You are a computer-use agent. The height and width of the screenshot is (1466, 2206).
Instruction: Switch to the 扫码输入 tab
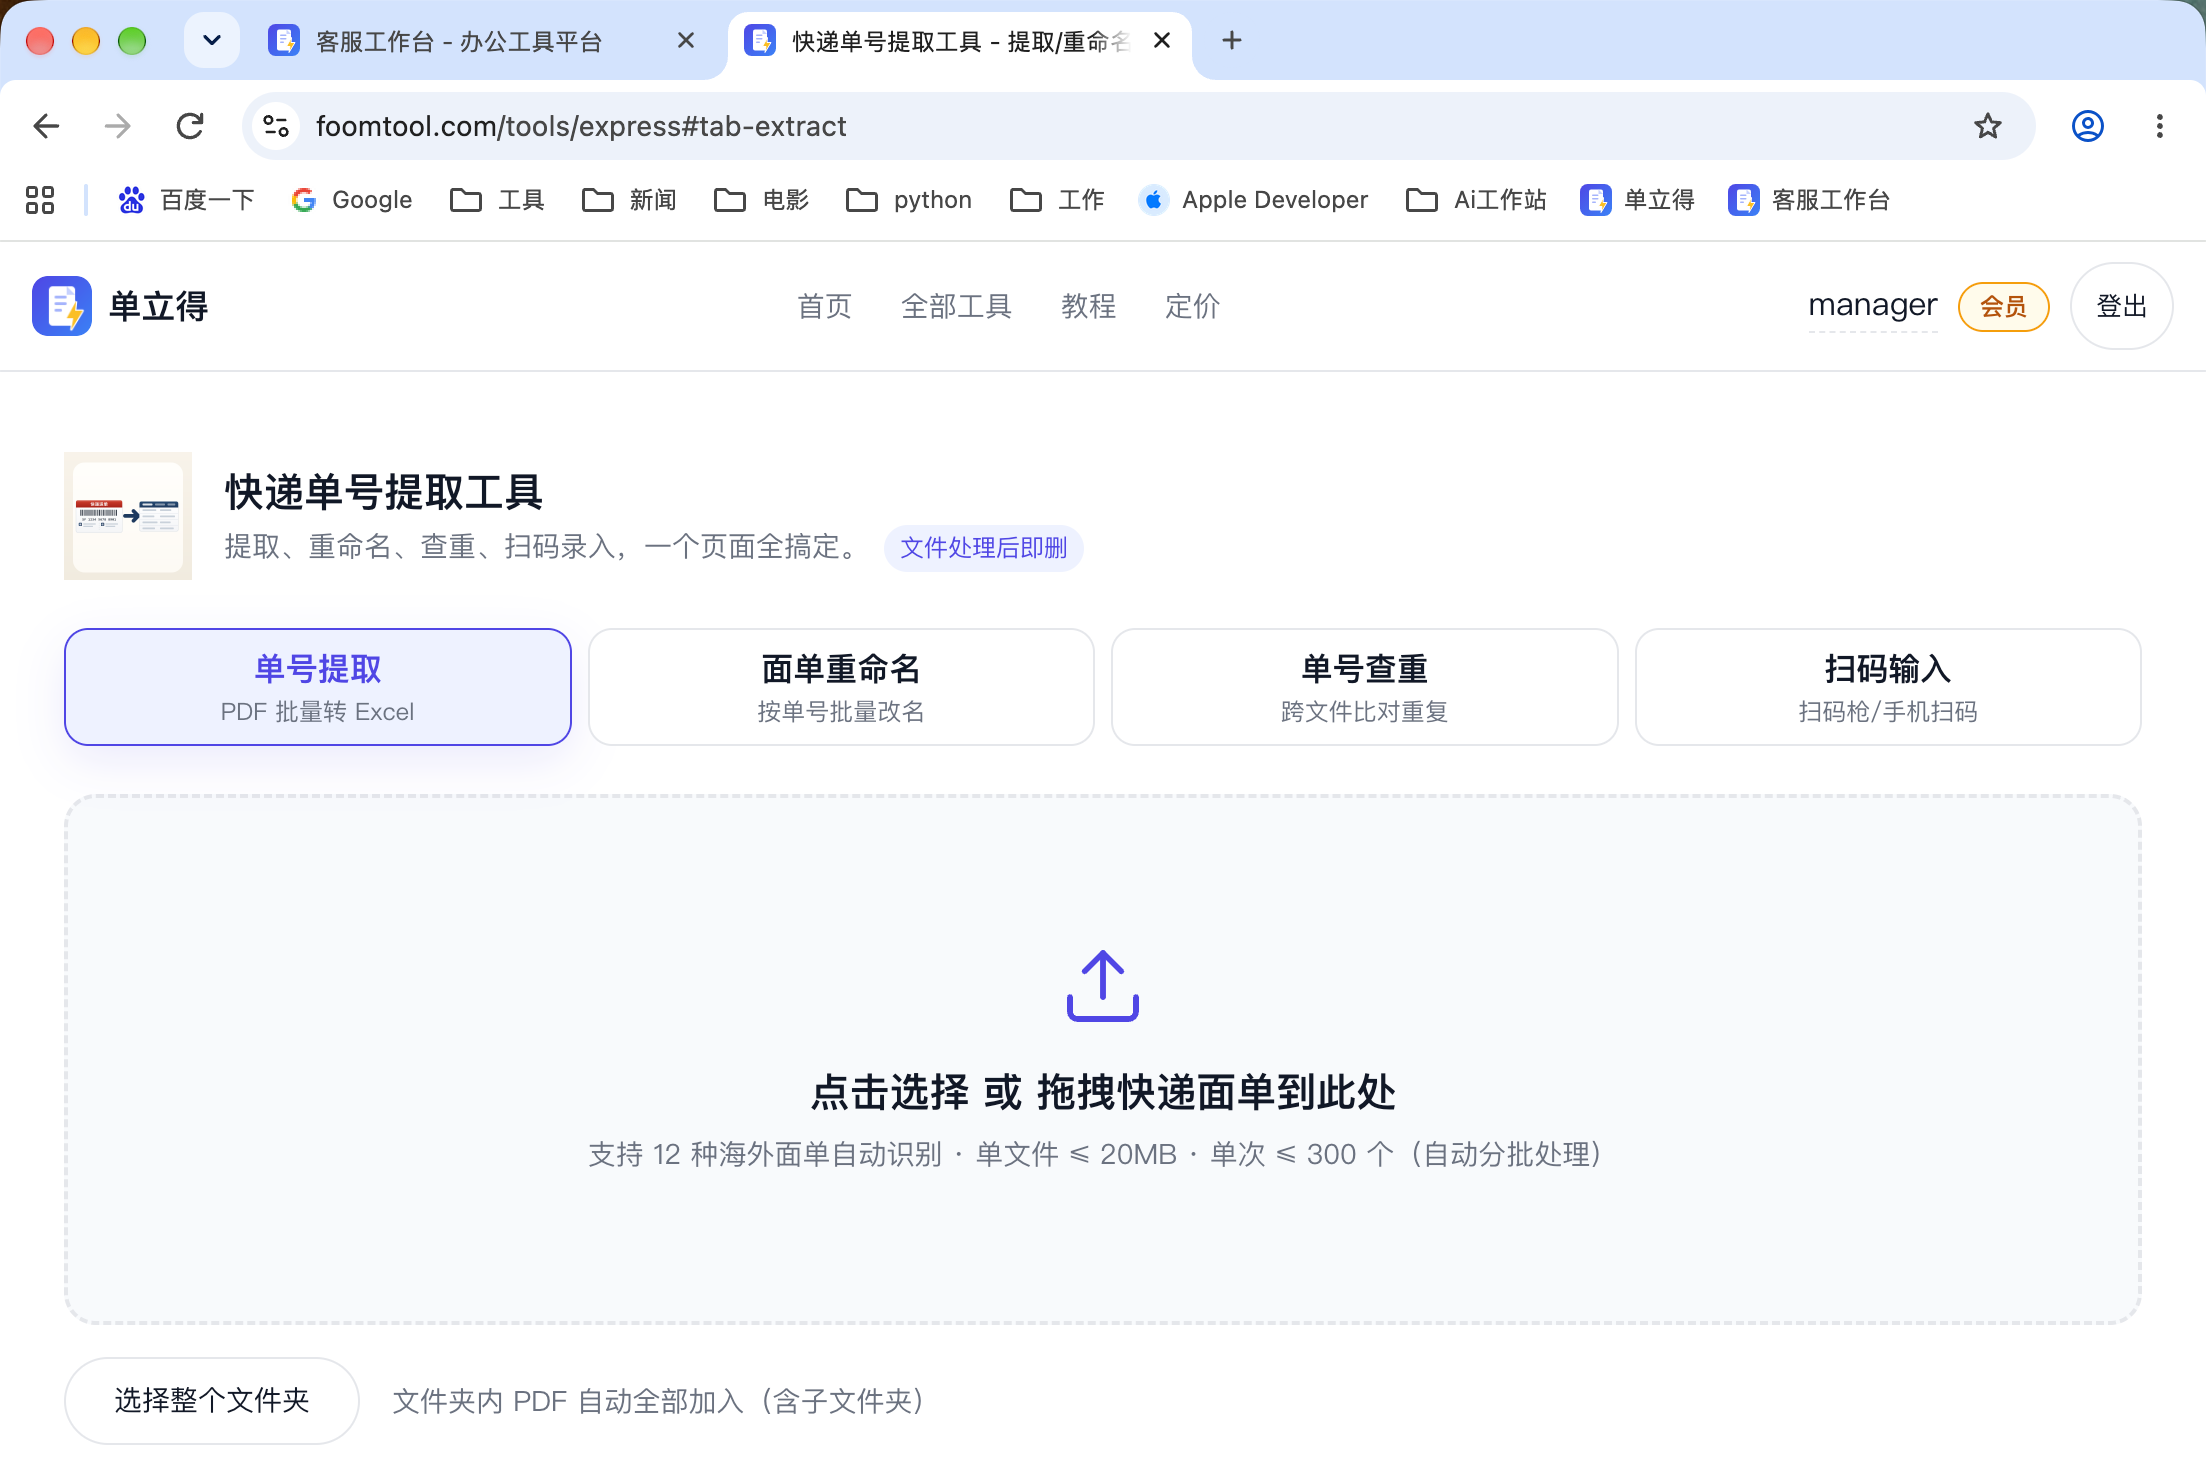coord(1888,687)
